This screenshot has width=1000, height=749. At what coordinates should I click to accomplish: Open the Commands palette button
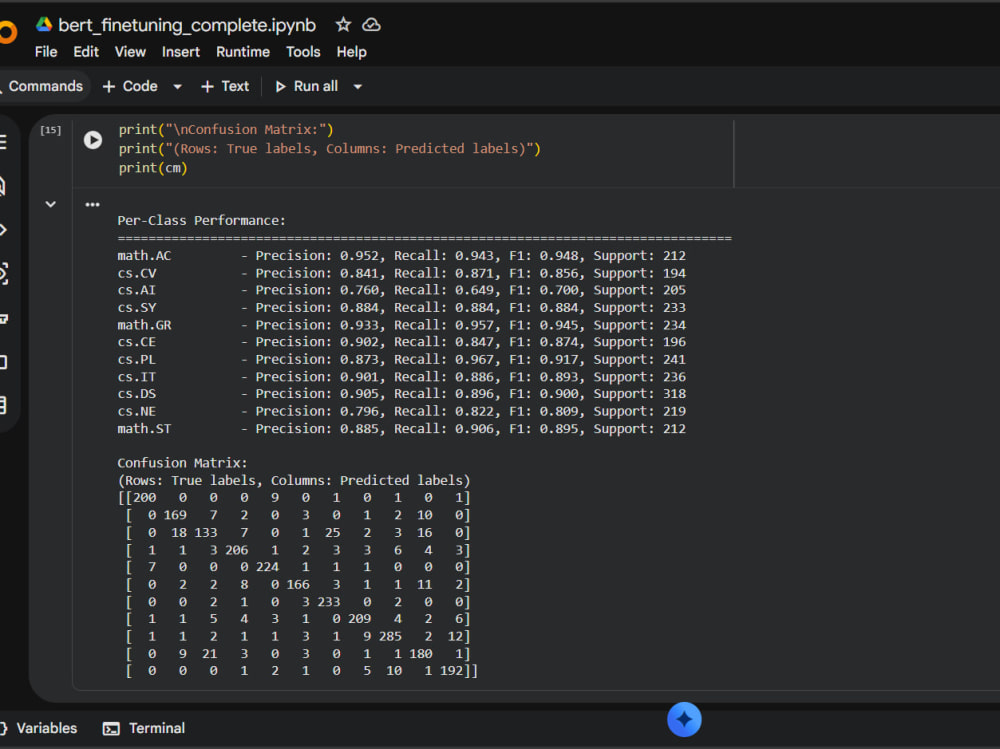(x=42, y=86)
